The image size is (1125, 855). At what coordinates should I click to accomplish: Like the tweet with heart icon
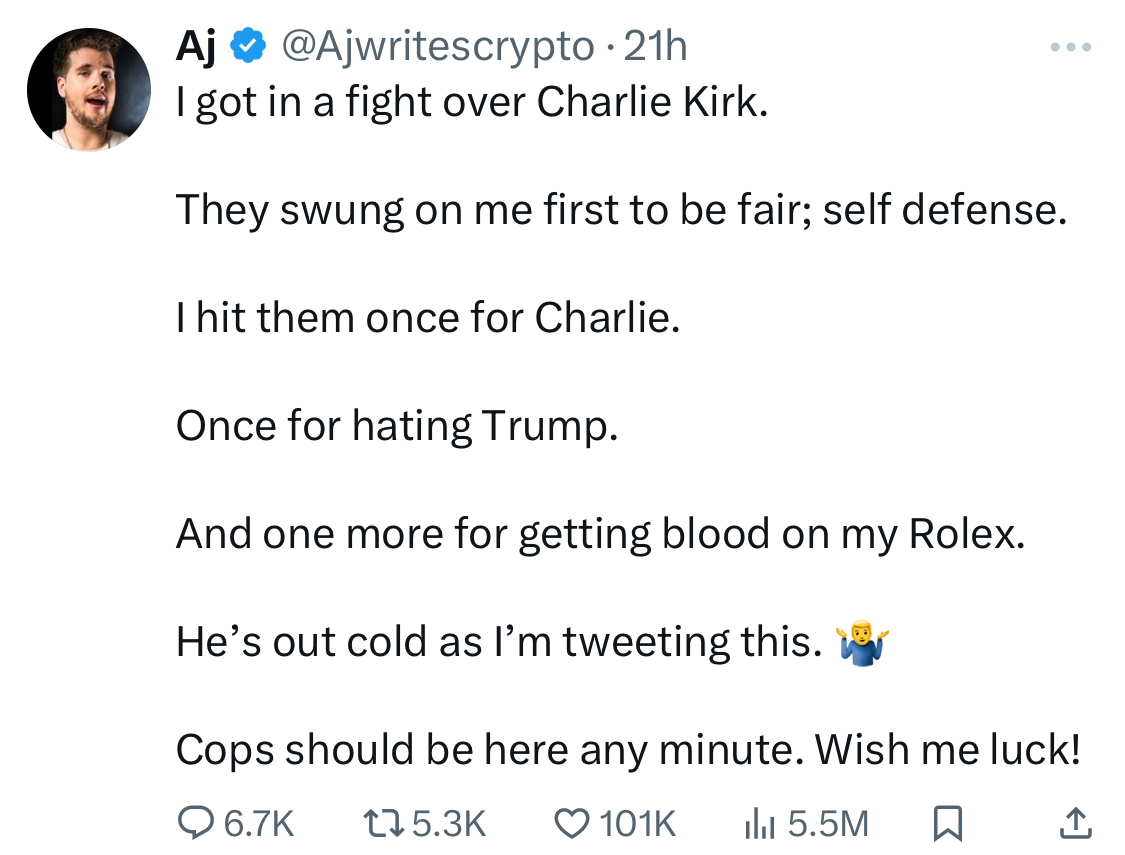click(x=573, y=823)
